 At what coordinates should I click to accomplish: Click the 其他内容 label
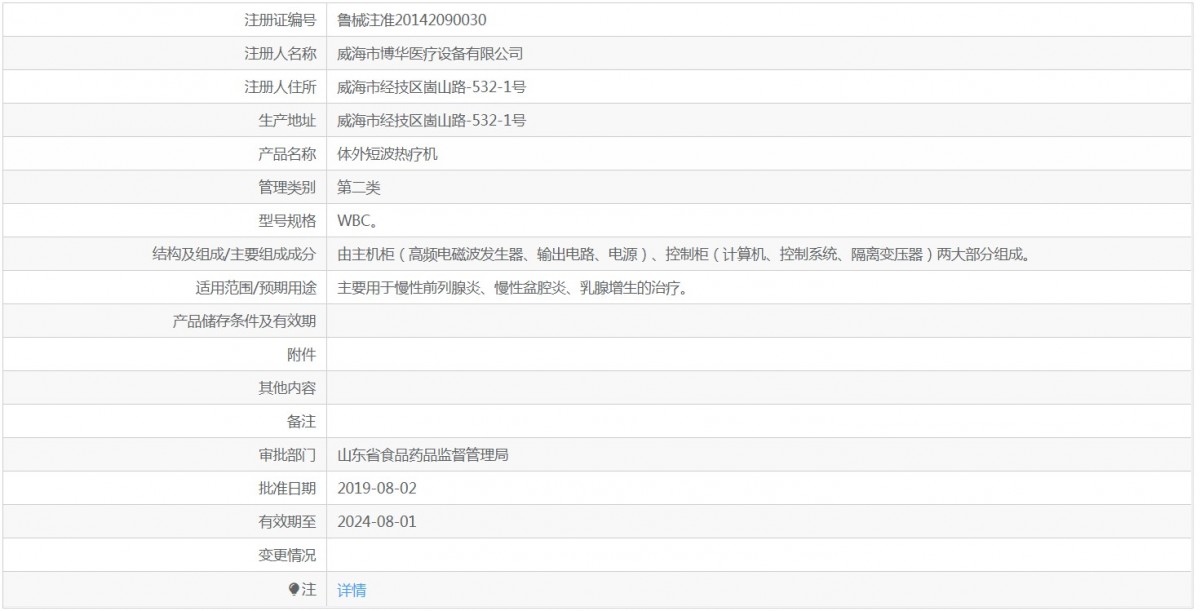point(287,388)
